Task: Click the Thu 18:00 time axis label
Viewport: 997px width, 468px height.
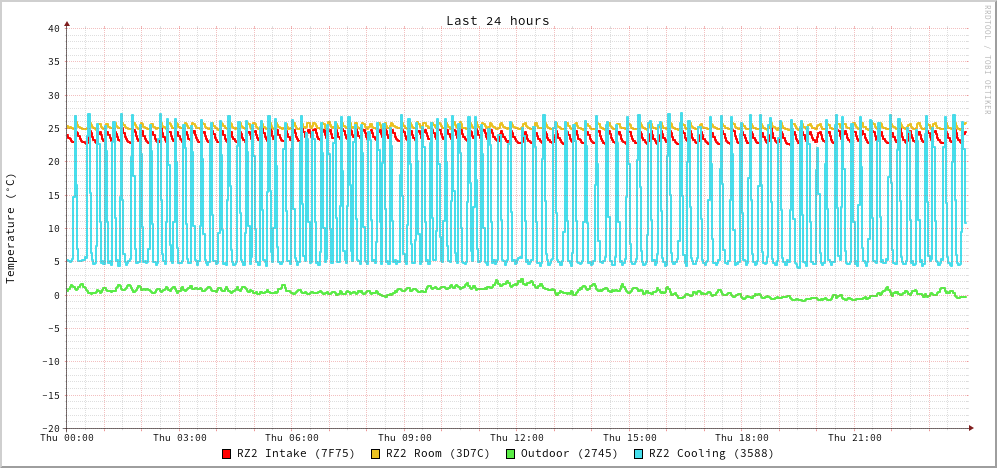Action: (x=742, y=438)
